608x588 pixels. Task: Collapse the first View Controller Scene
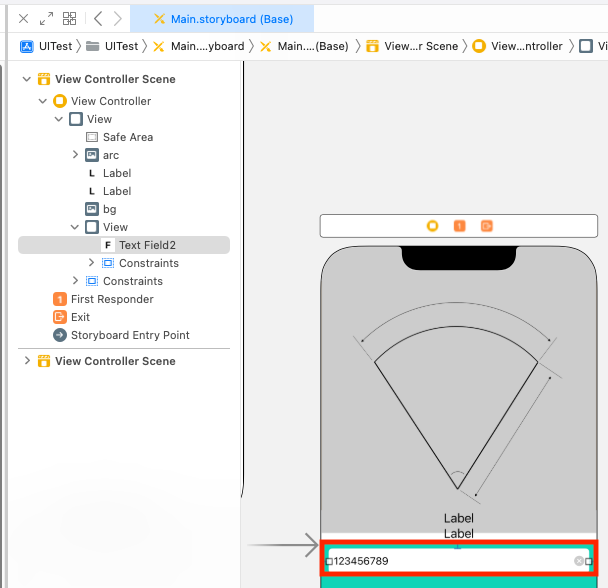click(26, 79)
